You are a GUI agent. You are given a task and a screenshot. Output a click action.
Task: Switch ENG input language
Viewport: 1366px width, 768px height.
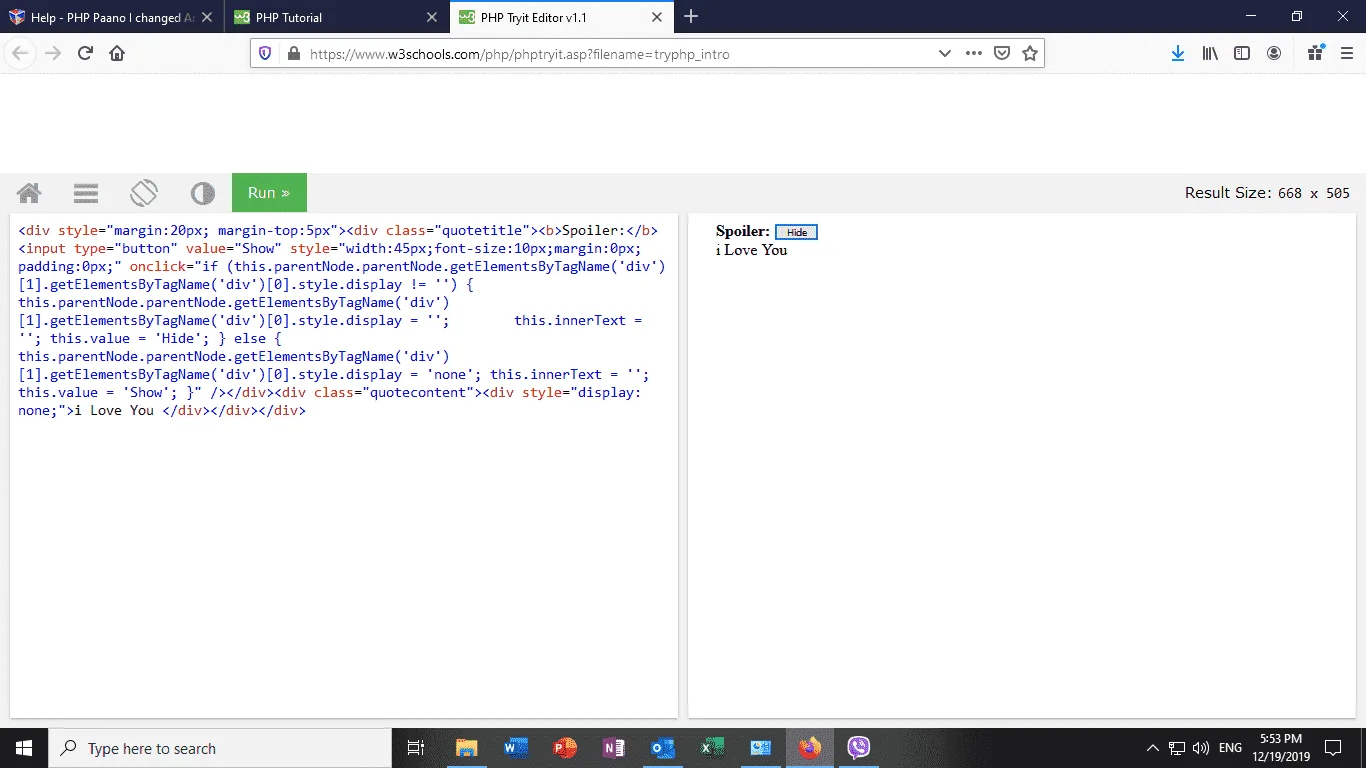(x=1231, y=748)
